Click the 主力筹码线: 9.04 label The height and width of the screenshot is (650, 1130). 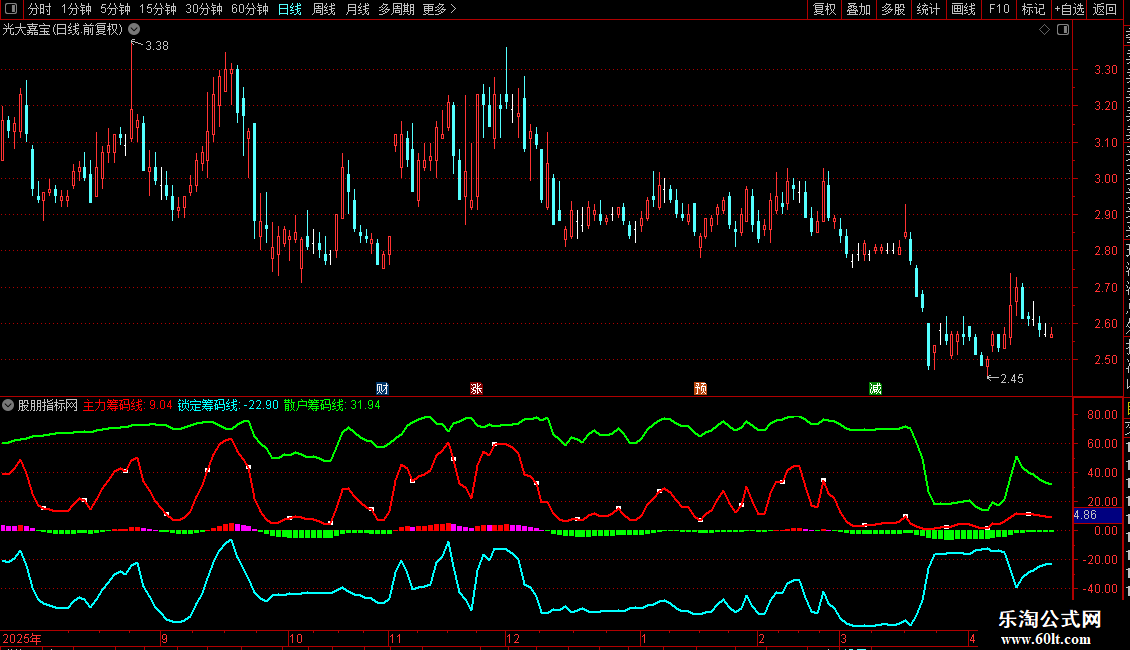click(128, 405)
